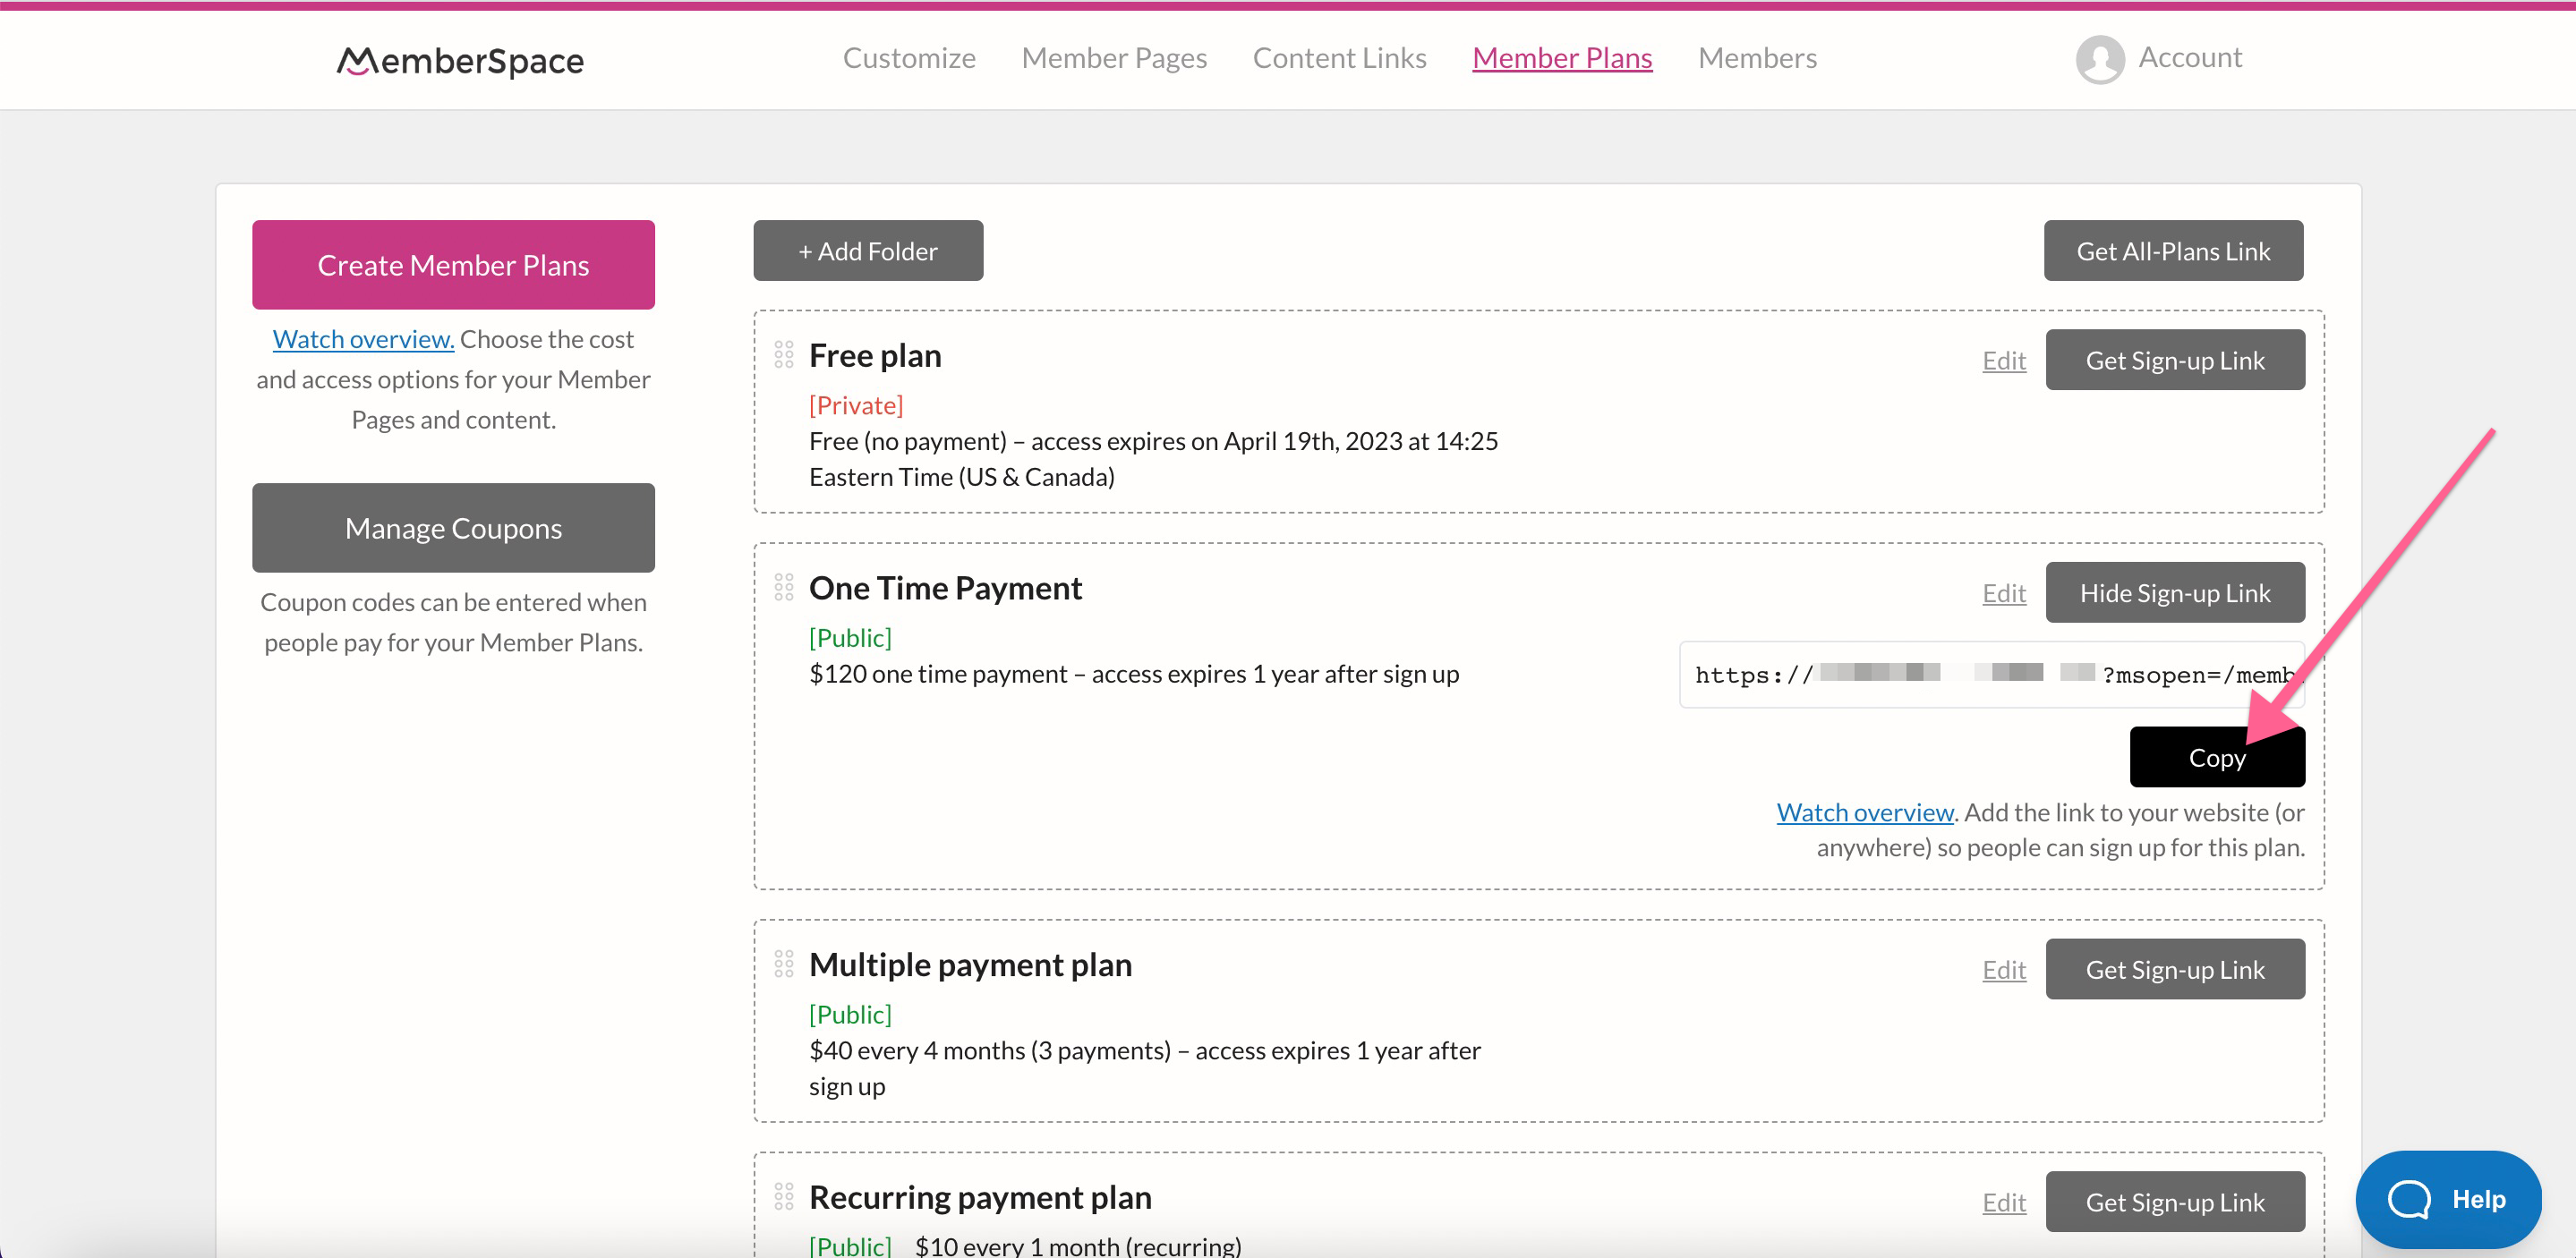The image size is (2576, 1258).
Task: Click Get All-Plans Link
Action: tap(2173, 250)
